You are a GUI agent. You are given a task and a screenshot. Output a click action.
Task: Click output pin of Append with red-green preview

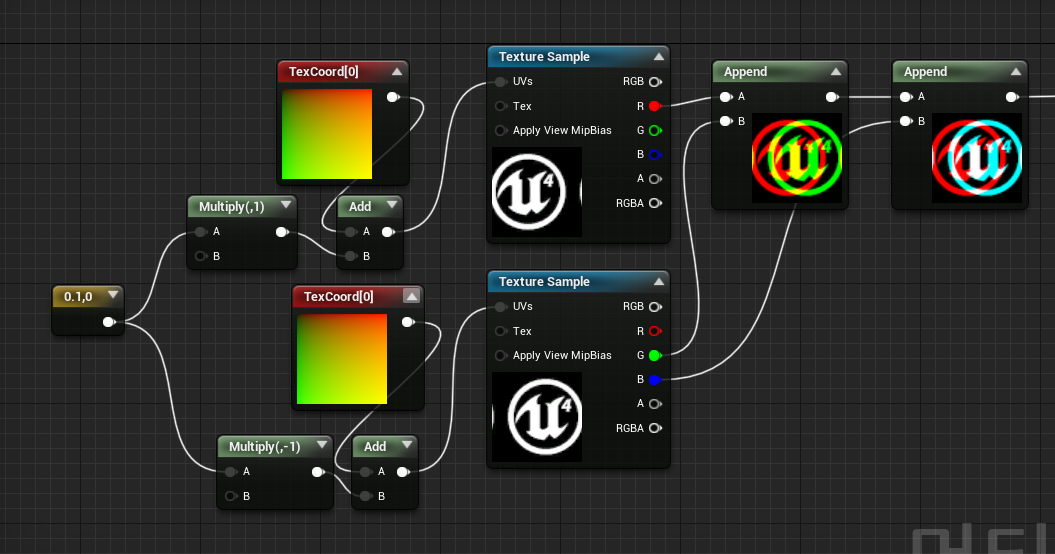(832, 97)
